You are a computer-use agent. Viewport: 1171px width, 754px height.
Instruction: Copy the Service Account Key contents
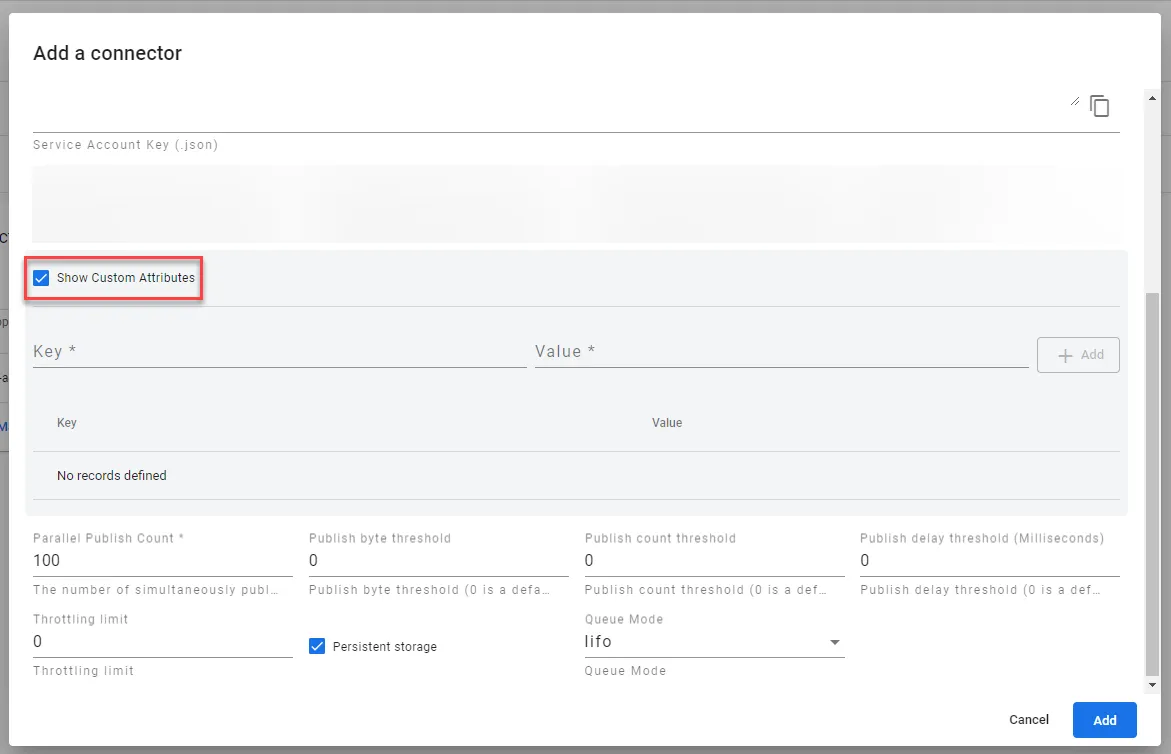pyautogui.click(x=1099, y=106)
